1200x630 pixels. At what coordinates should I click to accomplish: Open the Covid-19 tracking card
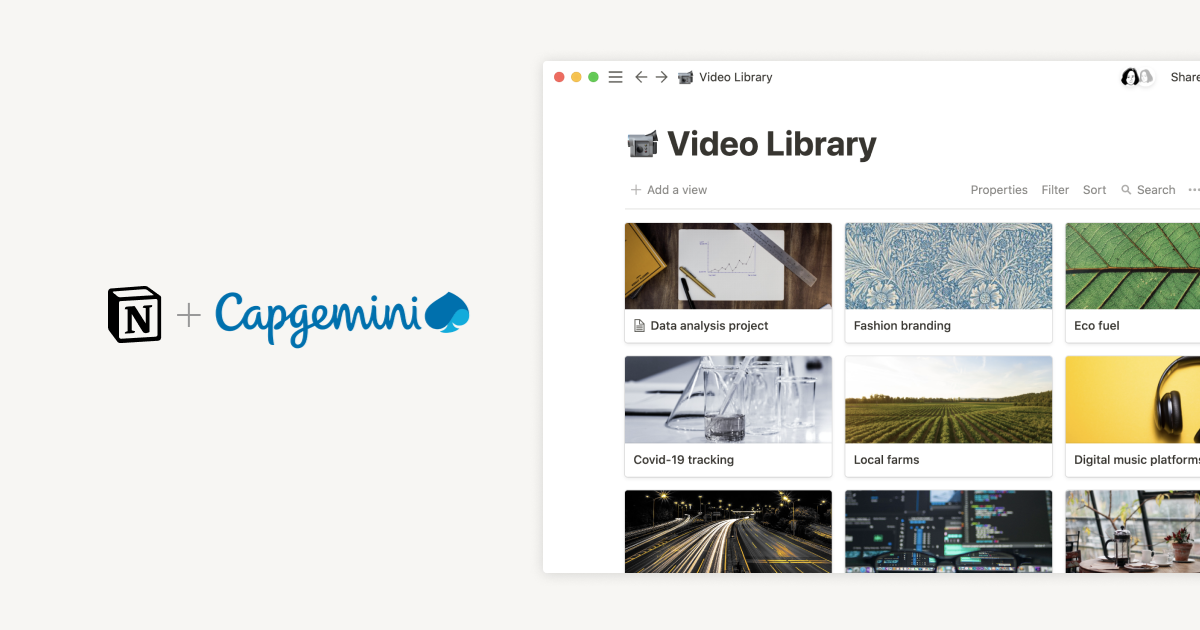(728, 416)
